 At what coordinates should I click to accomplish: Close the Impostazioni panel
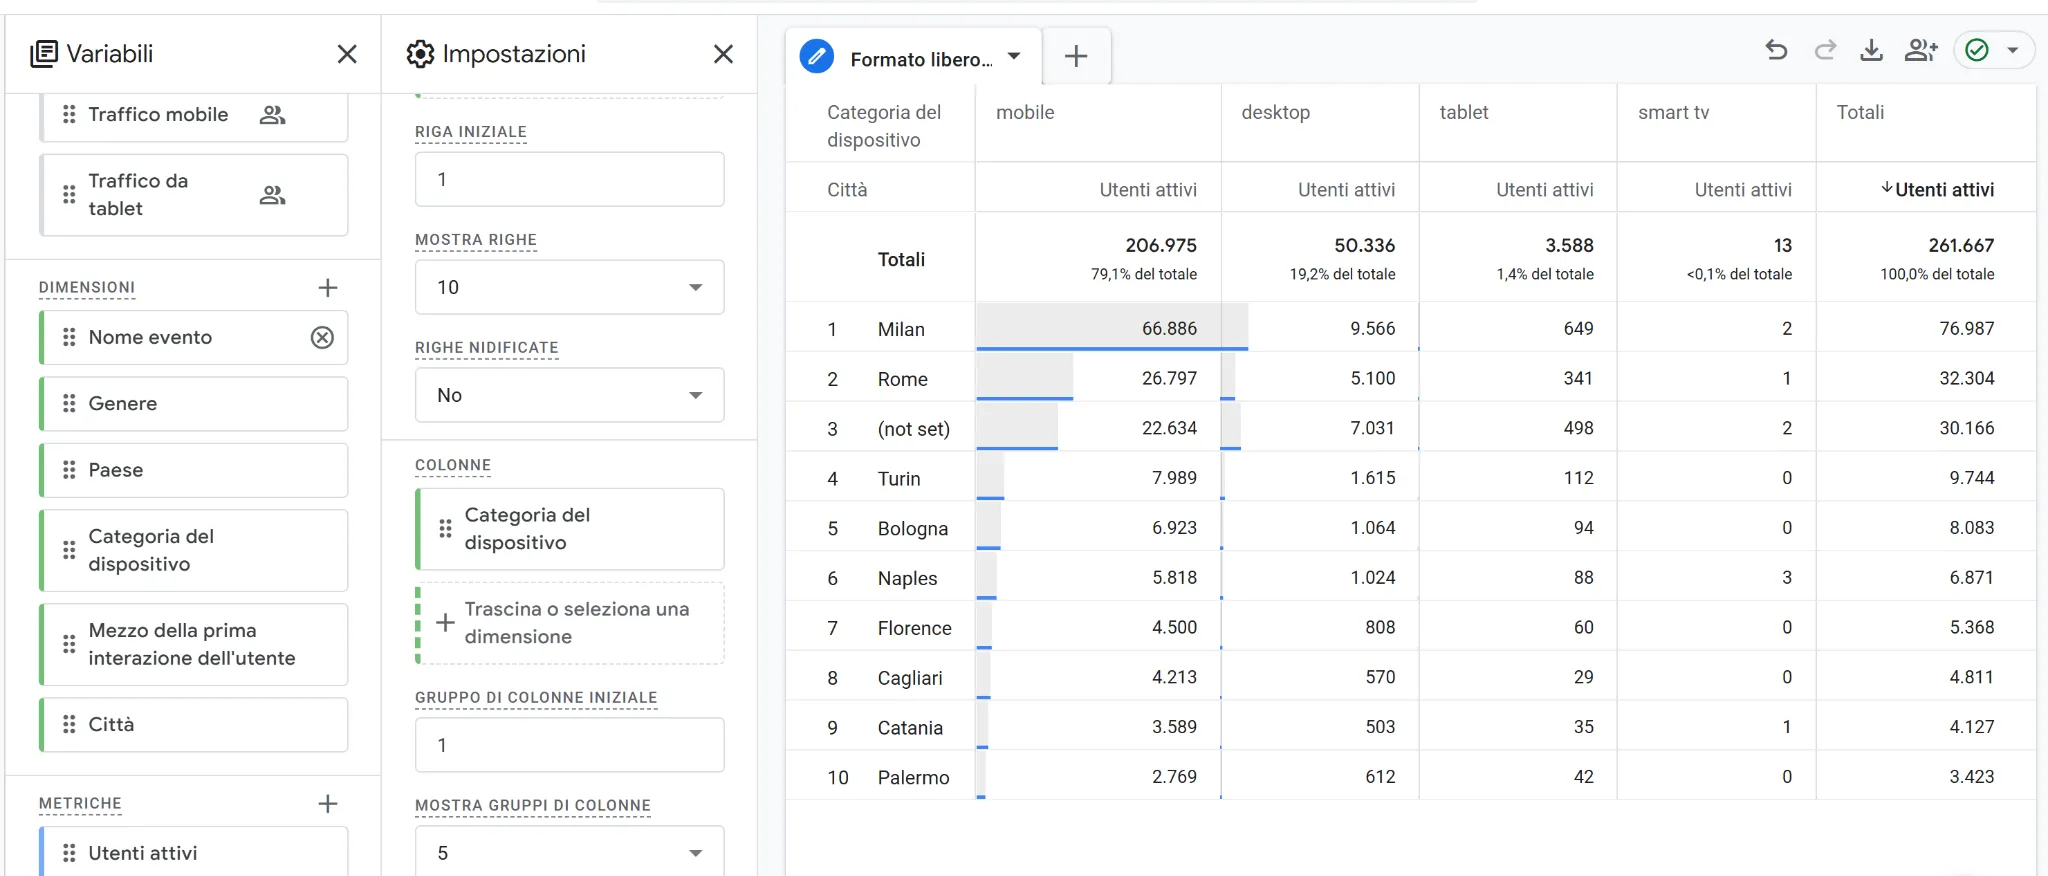tap(723, 54)
